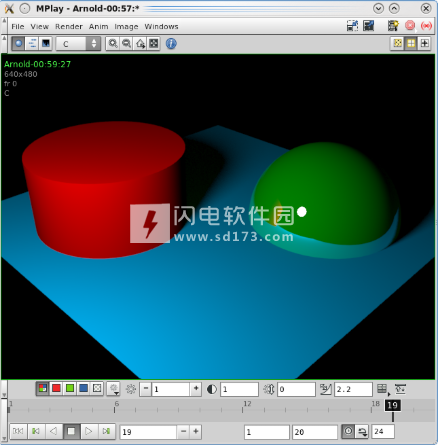This screenshot has width=440, height=446.
Task: Open the C image plane dropdown
Action: (x=78, y=44)
